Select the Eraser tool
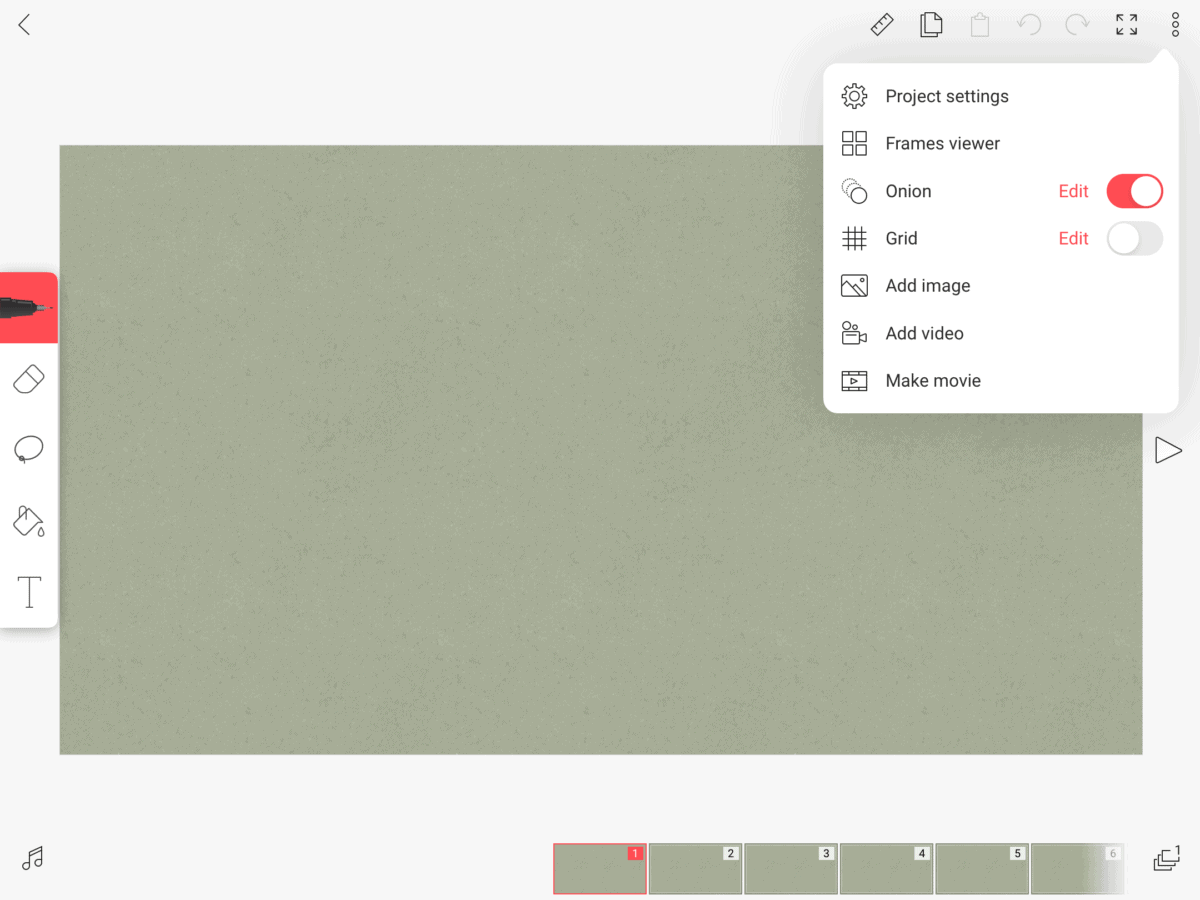The height and width of the screenshot is (900, 1200). click(29, 380)
